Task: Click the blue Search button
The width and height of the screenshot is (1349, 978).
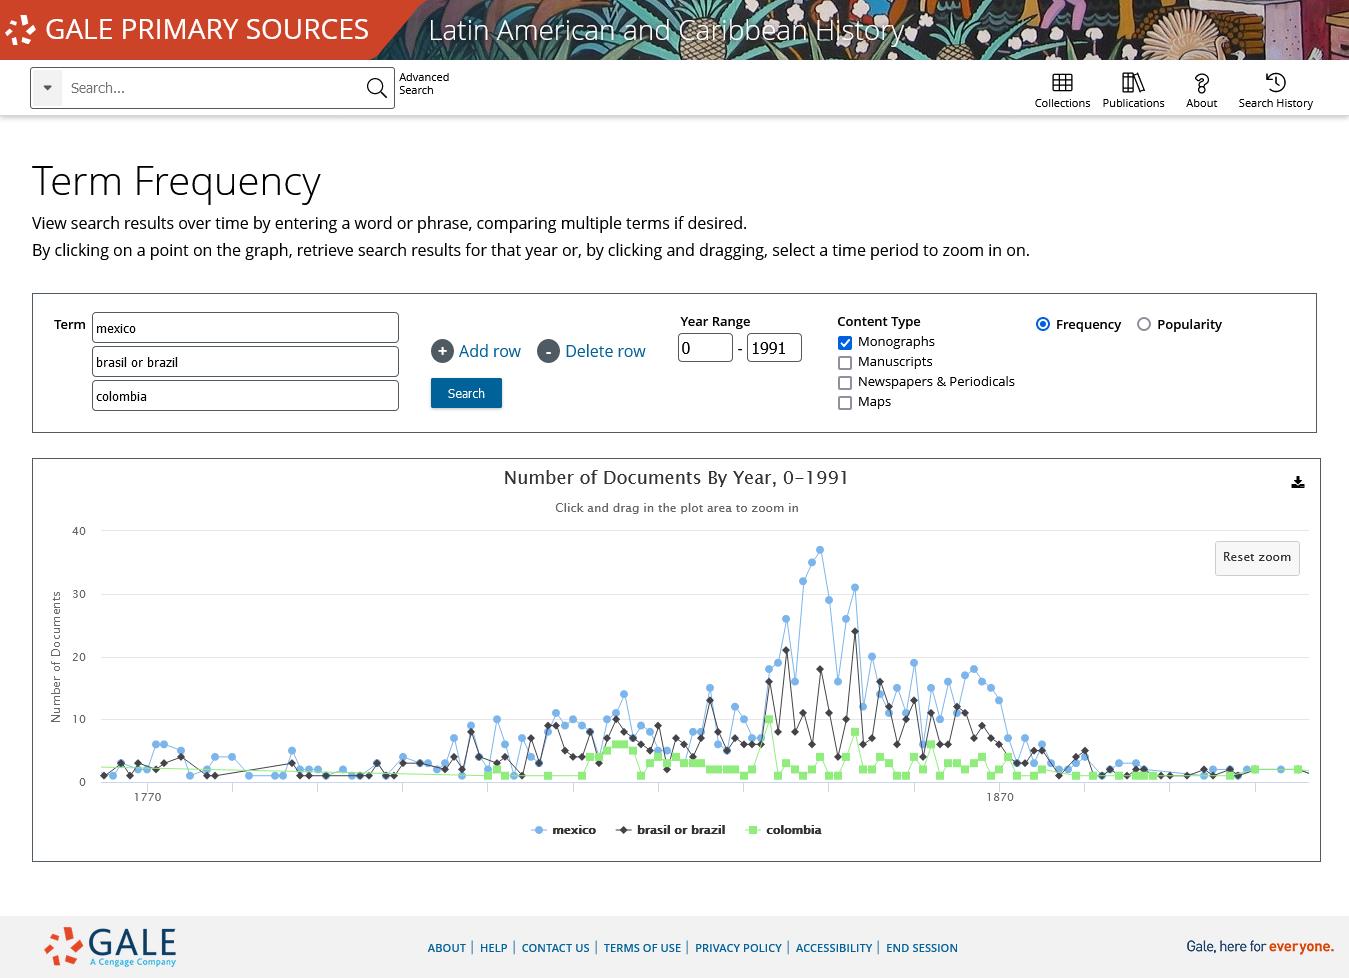Action: coord(466,393)
